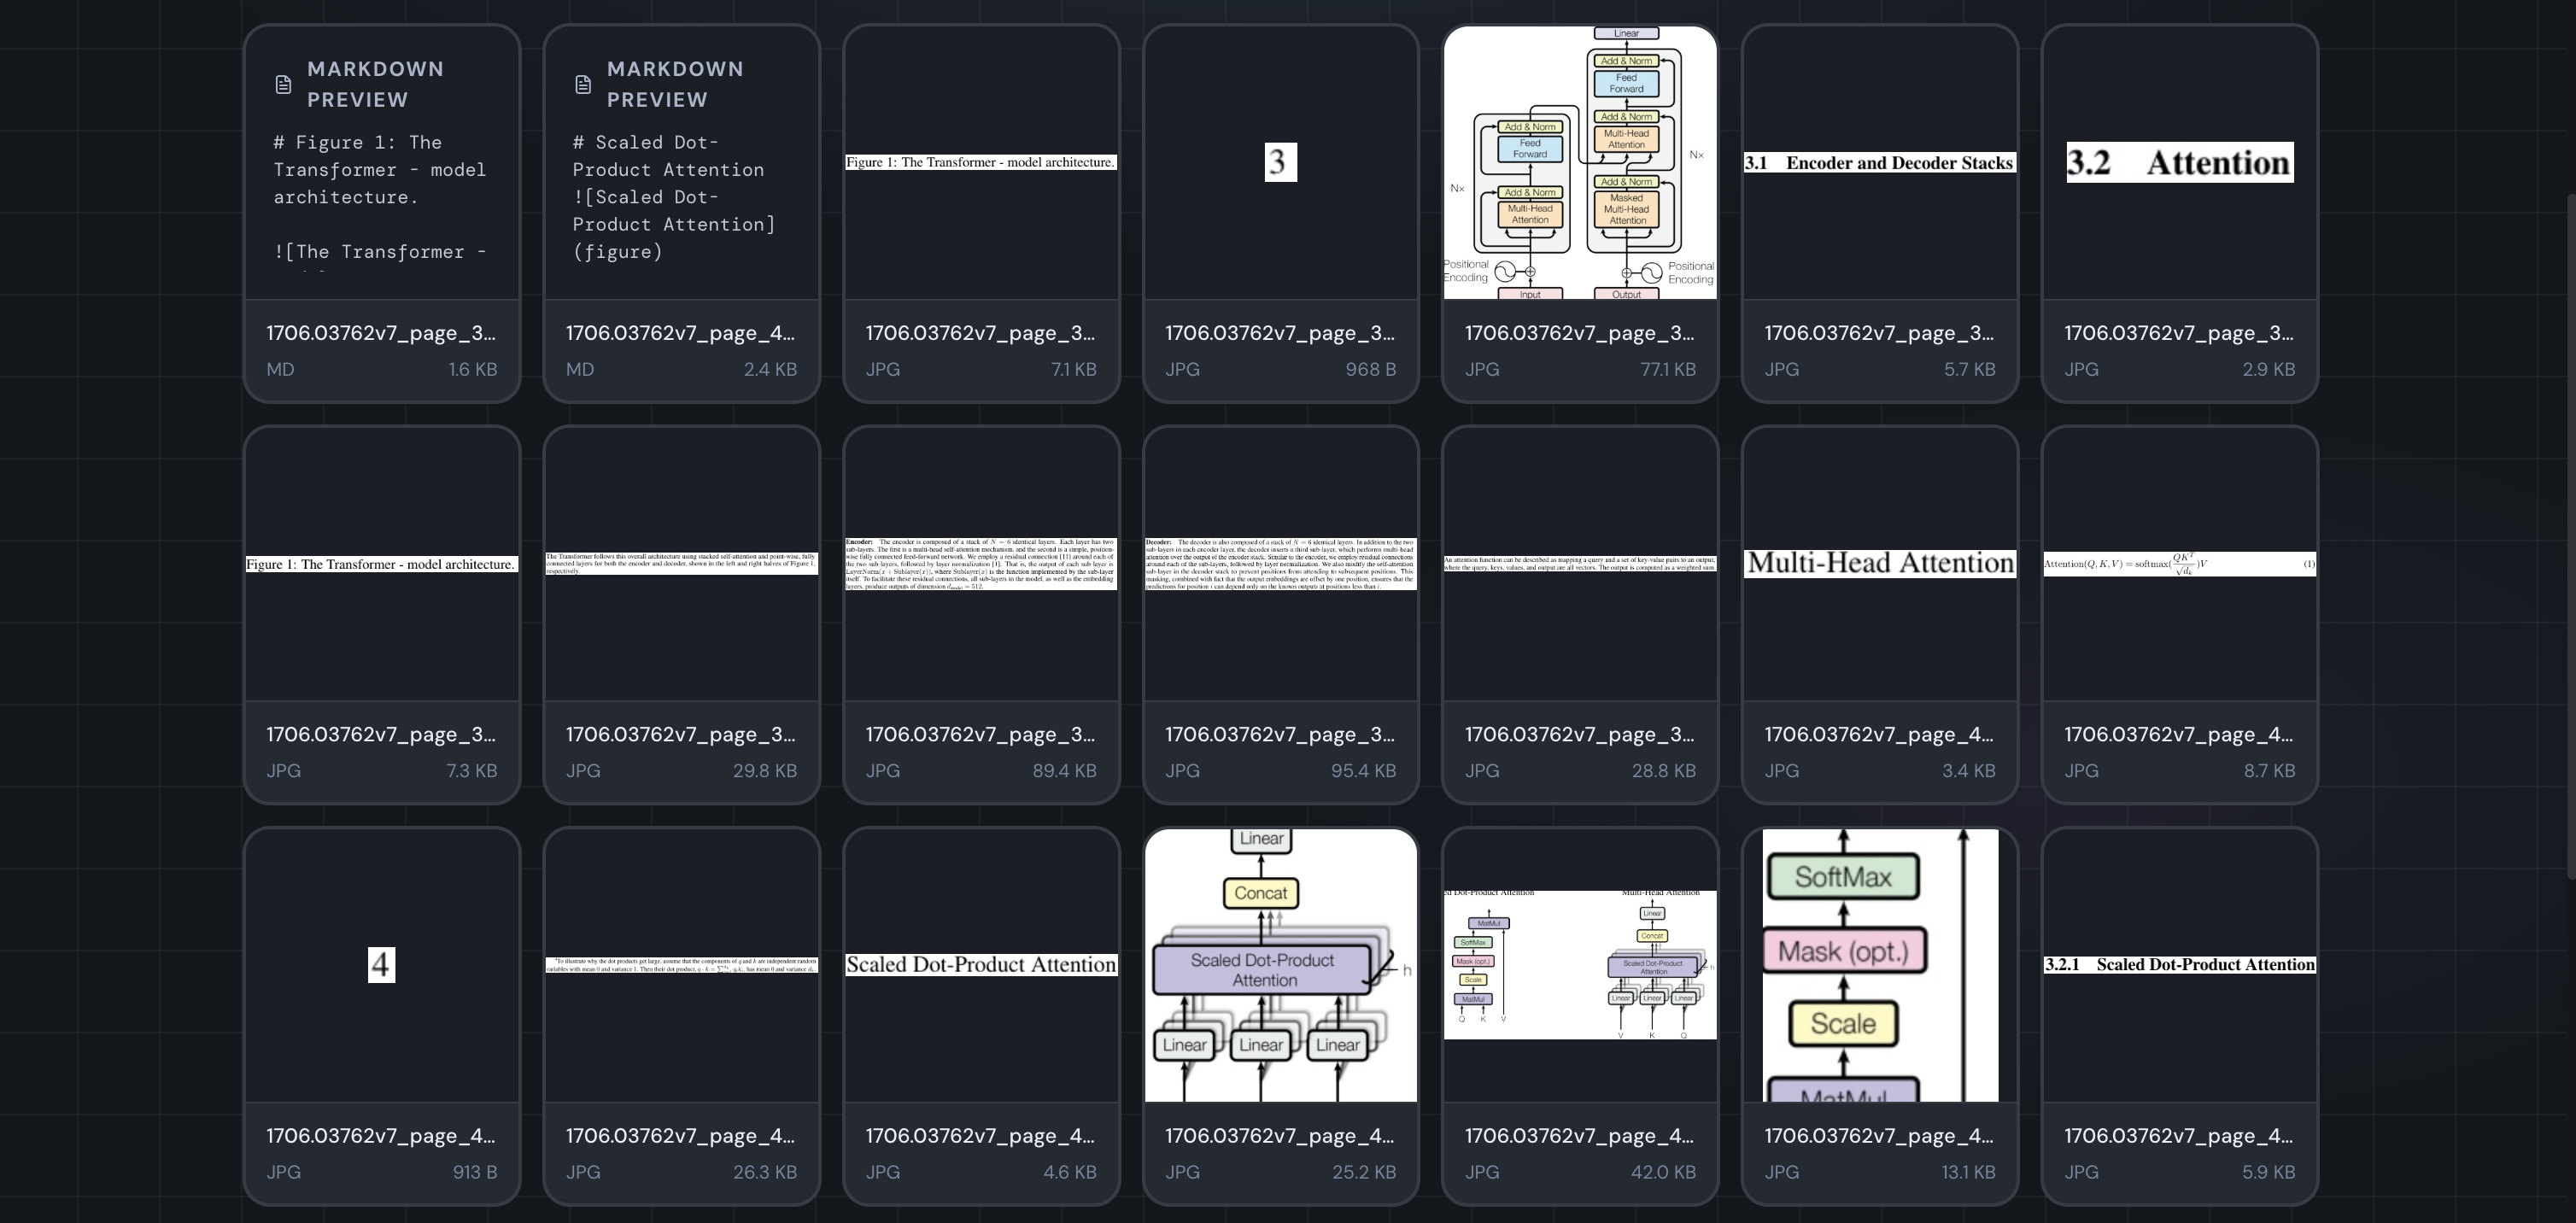
Task: Click the '5.9 KB' file size label
Action: point(2269,1171)
